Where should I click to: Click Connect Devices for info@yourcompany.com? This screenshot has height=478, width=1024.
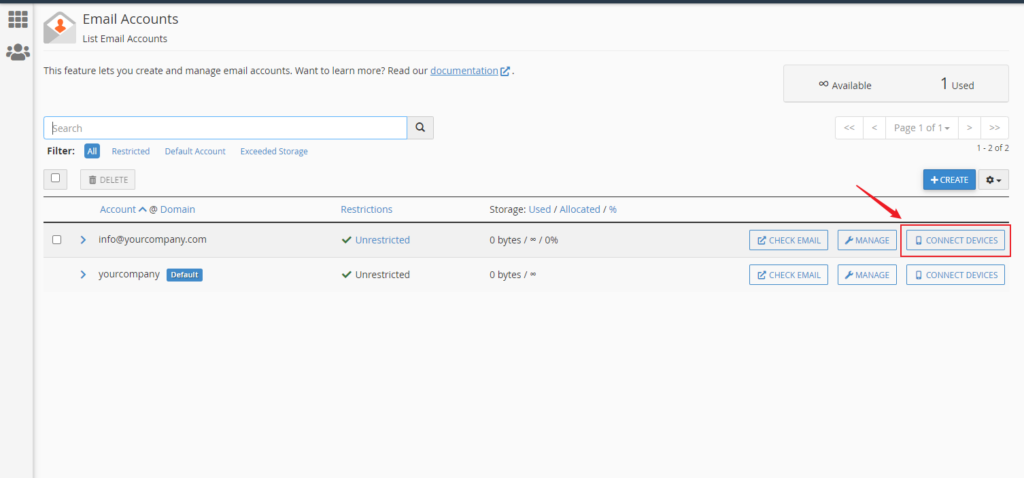click(x=956, y=240)
